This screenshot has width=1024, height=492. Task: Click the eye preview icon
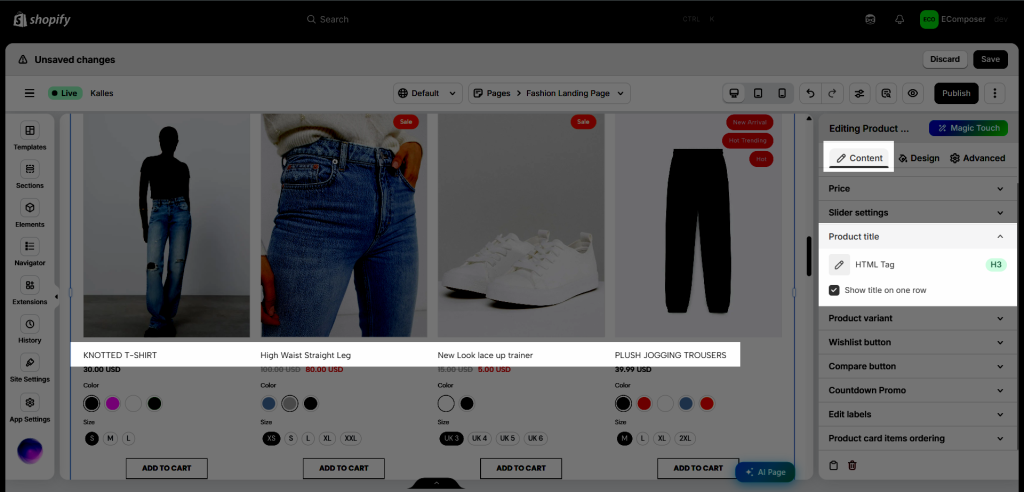912,93
